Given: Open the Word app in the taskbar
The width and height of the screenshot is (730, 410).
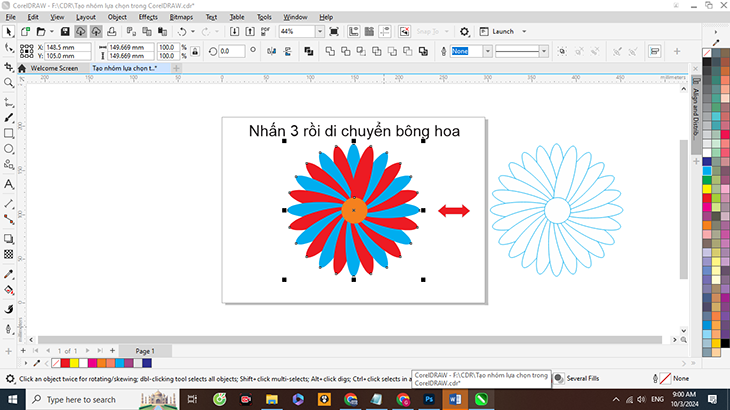Looking at the screenshot, I should (455, 399).
